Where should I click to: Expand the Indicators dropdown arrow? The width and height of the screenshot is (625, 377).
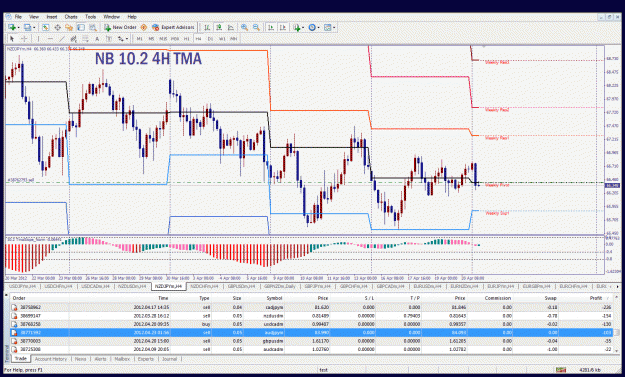pyautogui.click(x=303, y=27)
